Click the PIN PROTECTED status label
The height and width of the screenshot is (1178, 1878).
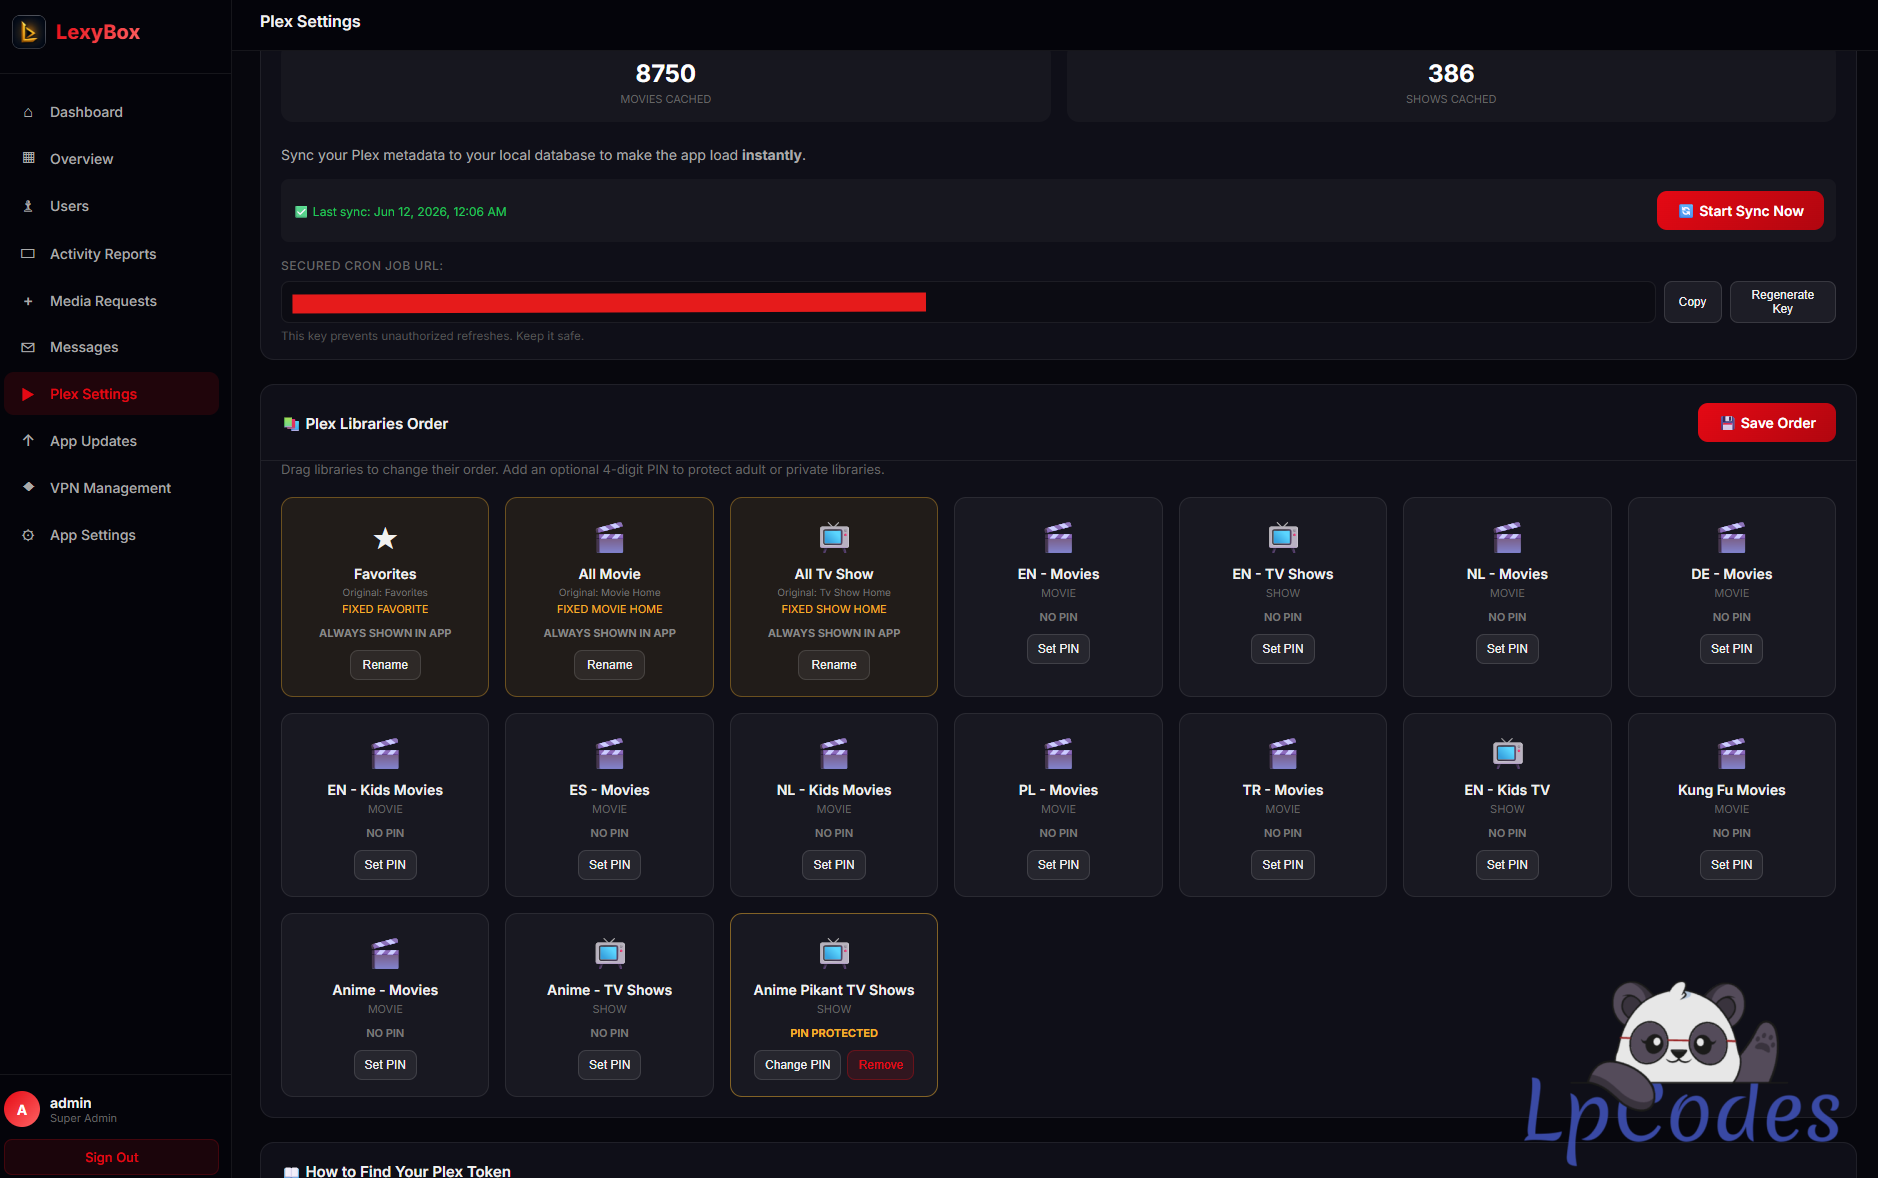(834, 1033)
